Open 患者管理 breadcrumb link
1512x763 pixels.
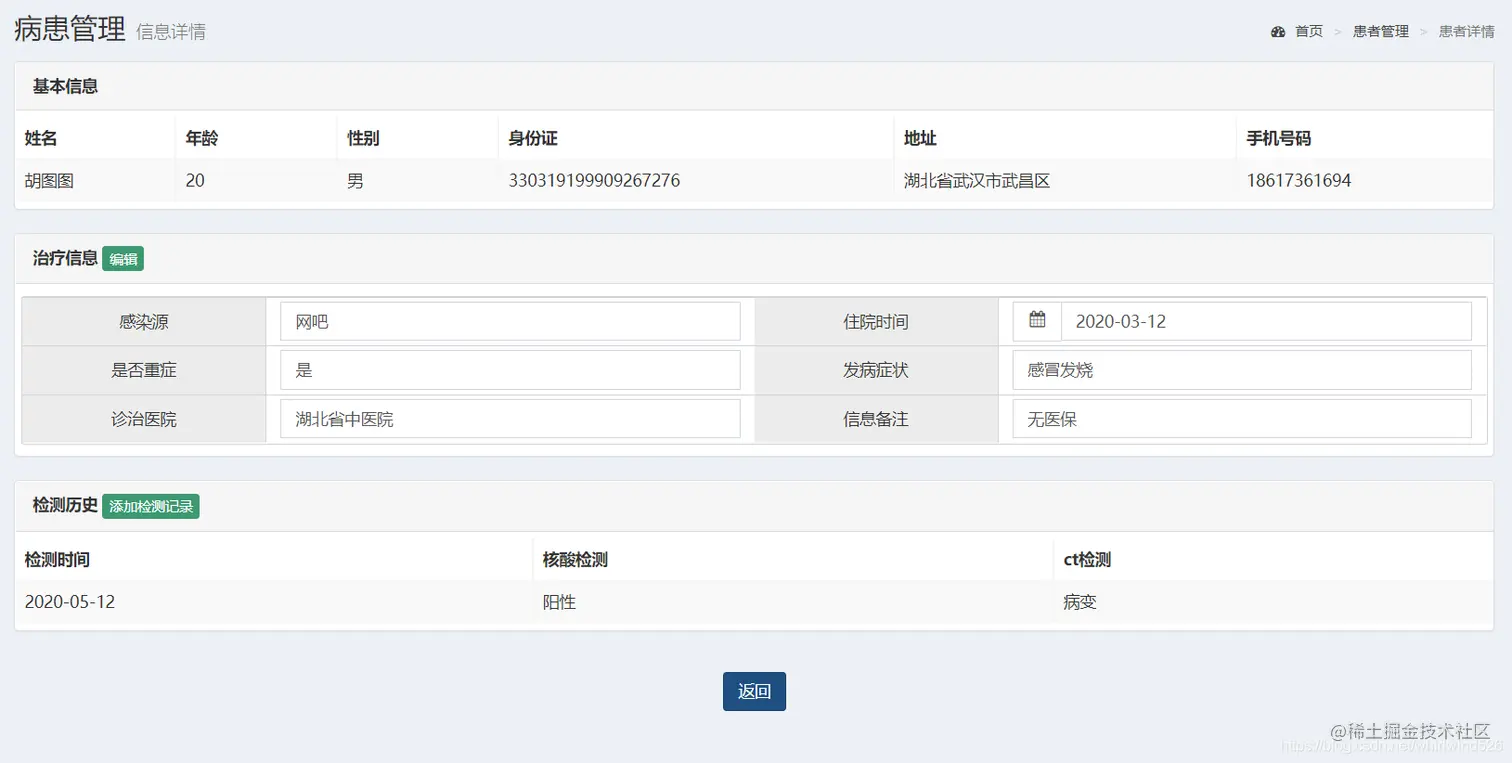click(1381, 32)
